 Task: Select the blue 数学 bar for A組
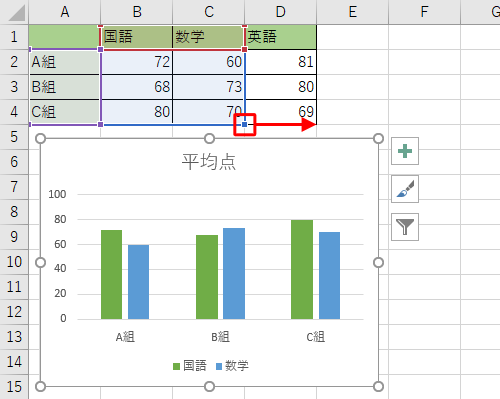pyautogui.click(x=138, y=282)
